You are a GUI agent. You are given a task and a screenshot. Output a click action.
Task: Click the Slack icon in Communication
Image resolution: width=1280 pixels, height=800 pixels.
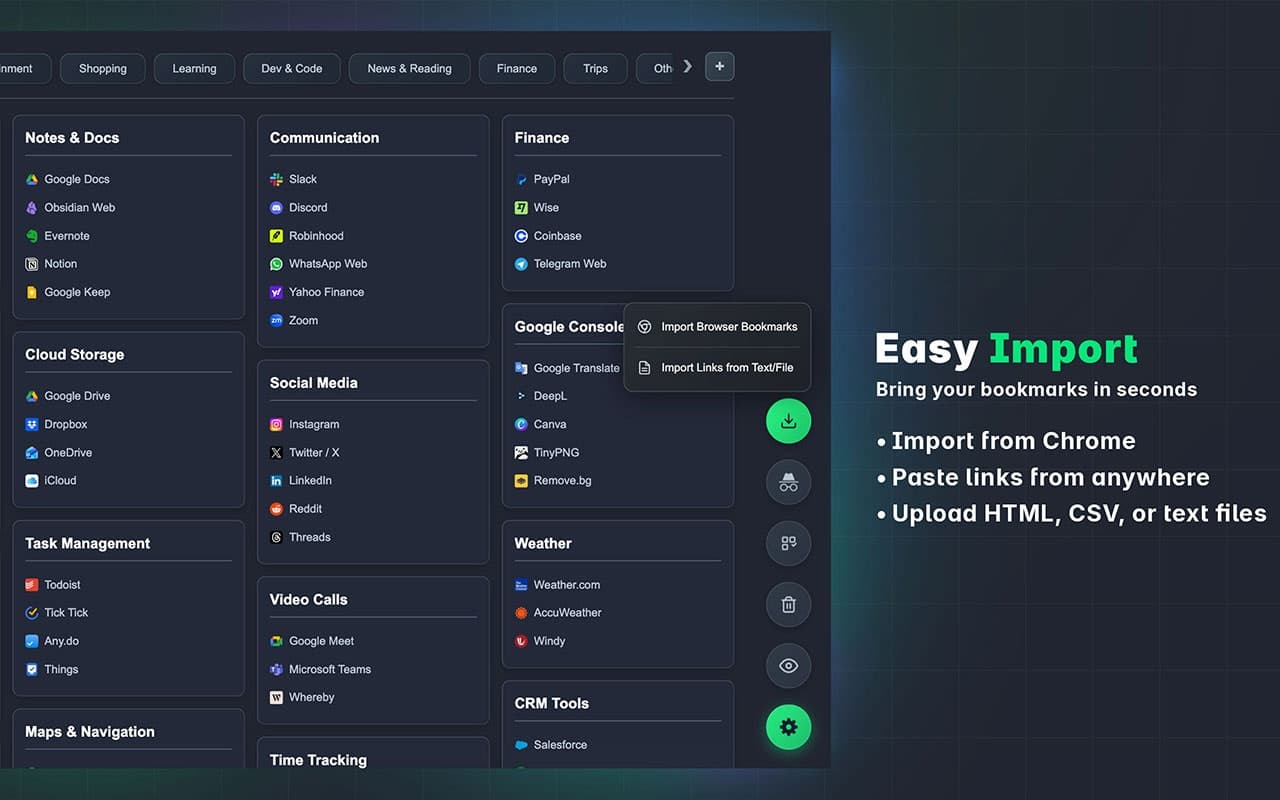click(276, 179)
